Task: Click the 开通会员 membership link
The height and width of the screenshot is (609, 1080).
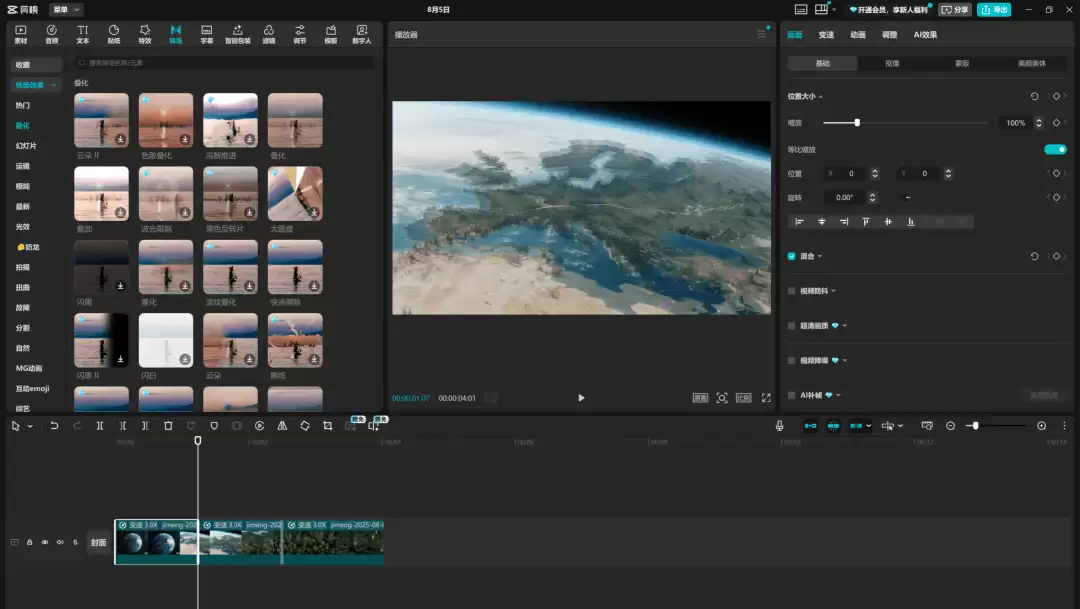Action: 889,10
